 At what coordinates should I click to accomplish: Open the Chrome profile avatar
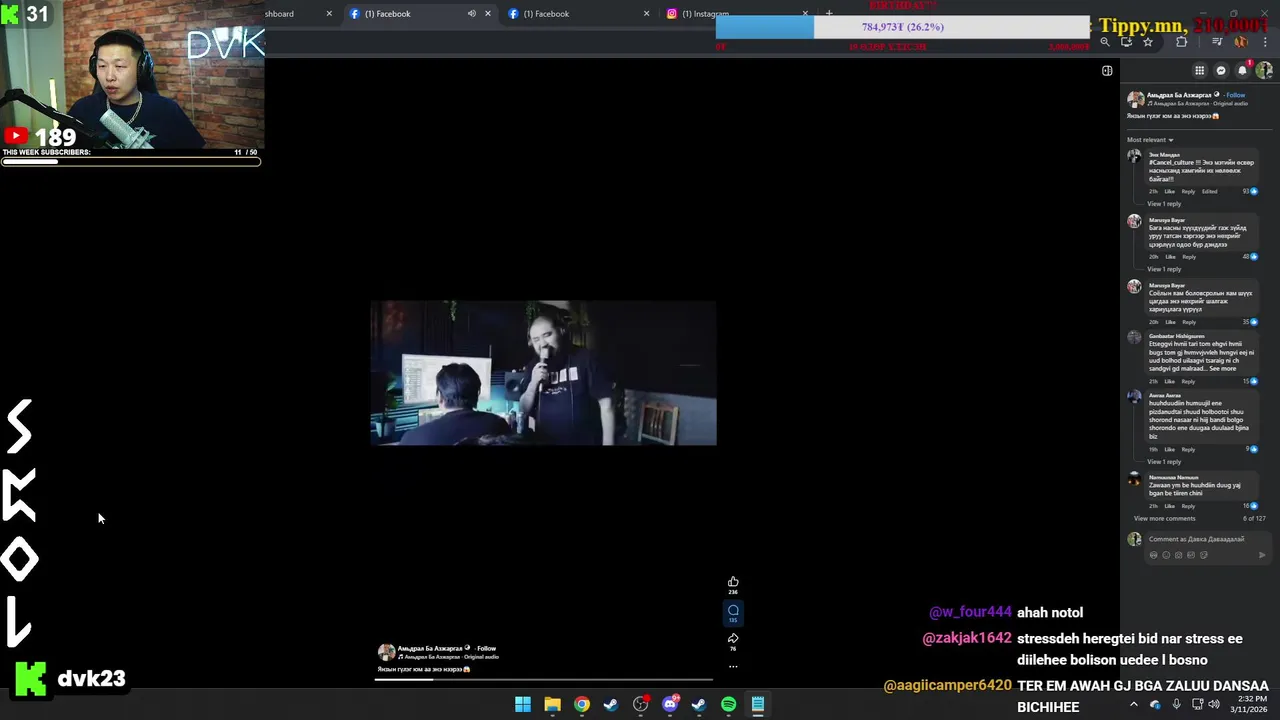[x=1241, y=42]
